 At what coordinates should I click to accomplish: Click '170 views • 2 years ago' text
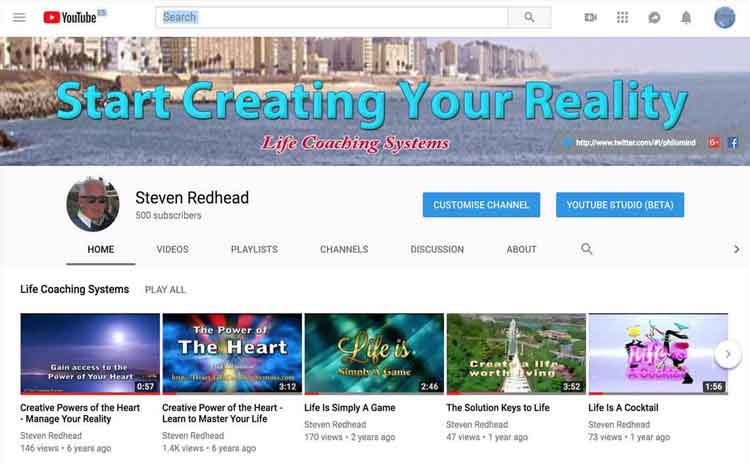(350, 437)
